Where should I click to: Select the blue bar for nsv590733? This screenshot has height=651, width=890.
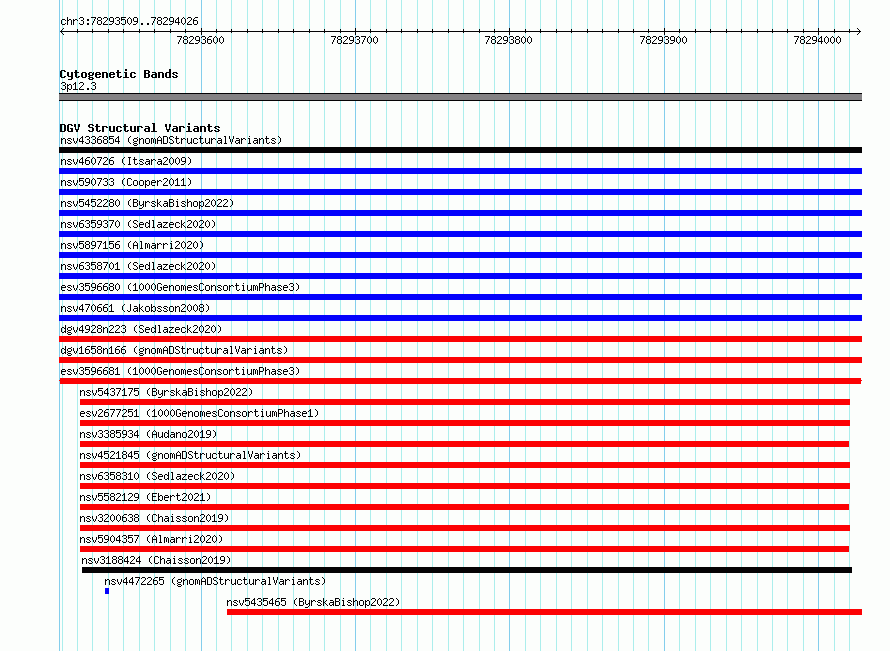tap(460, 192)
